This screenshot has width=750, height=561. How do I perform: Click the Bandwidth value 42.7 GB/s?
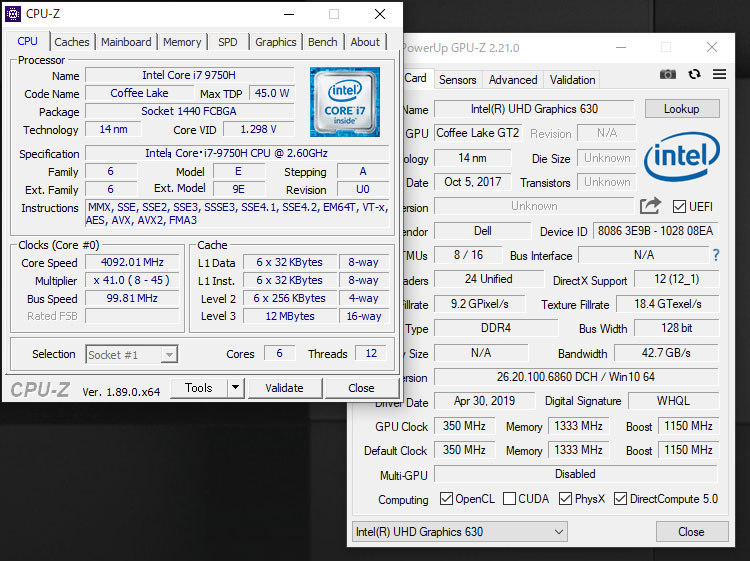pos(666,353)
